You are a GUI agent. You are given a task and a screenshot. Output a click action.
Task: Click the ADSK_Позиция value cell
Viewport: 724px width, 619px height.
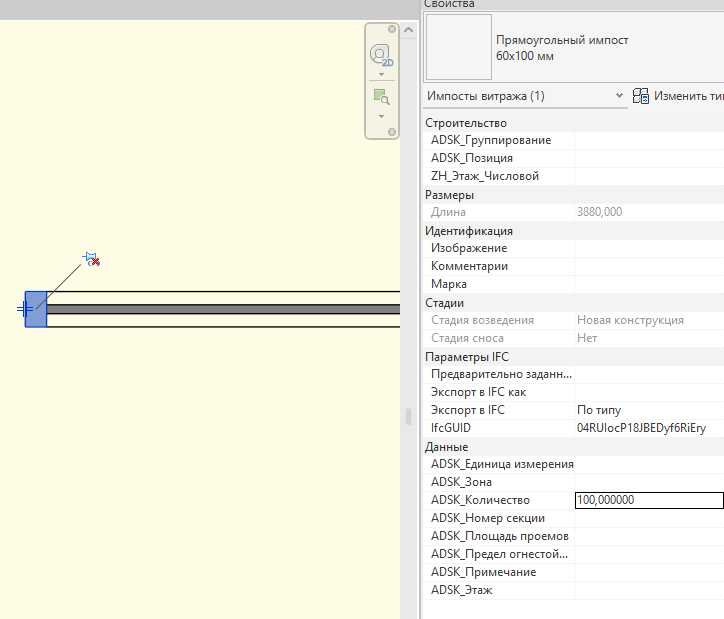[x=649, y=158]
